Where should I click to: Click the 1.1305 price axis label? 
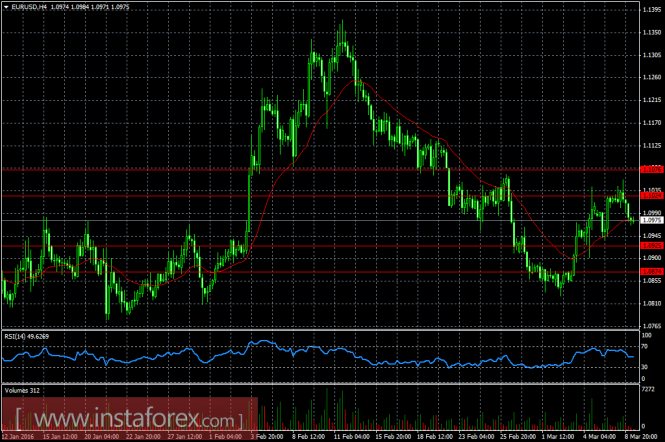(652, 55)
